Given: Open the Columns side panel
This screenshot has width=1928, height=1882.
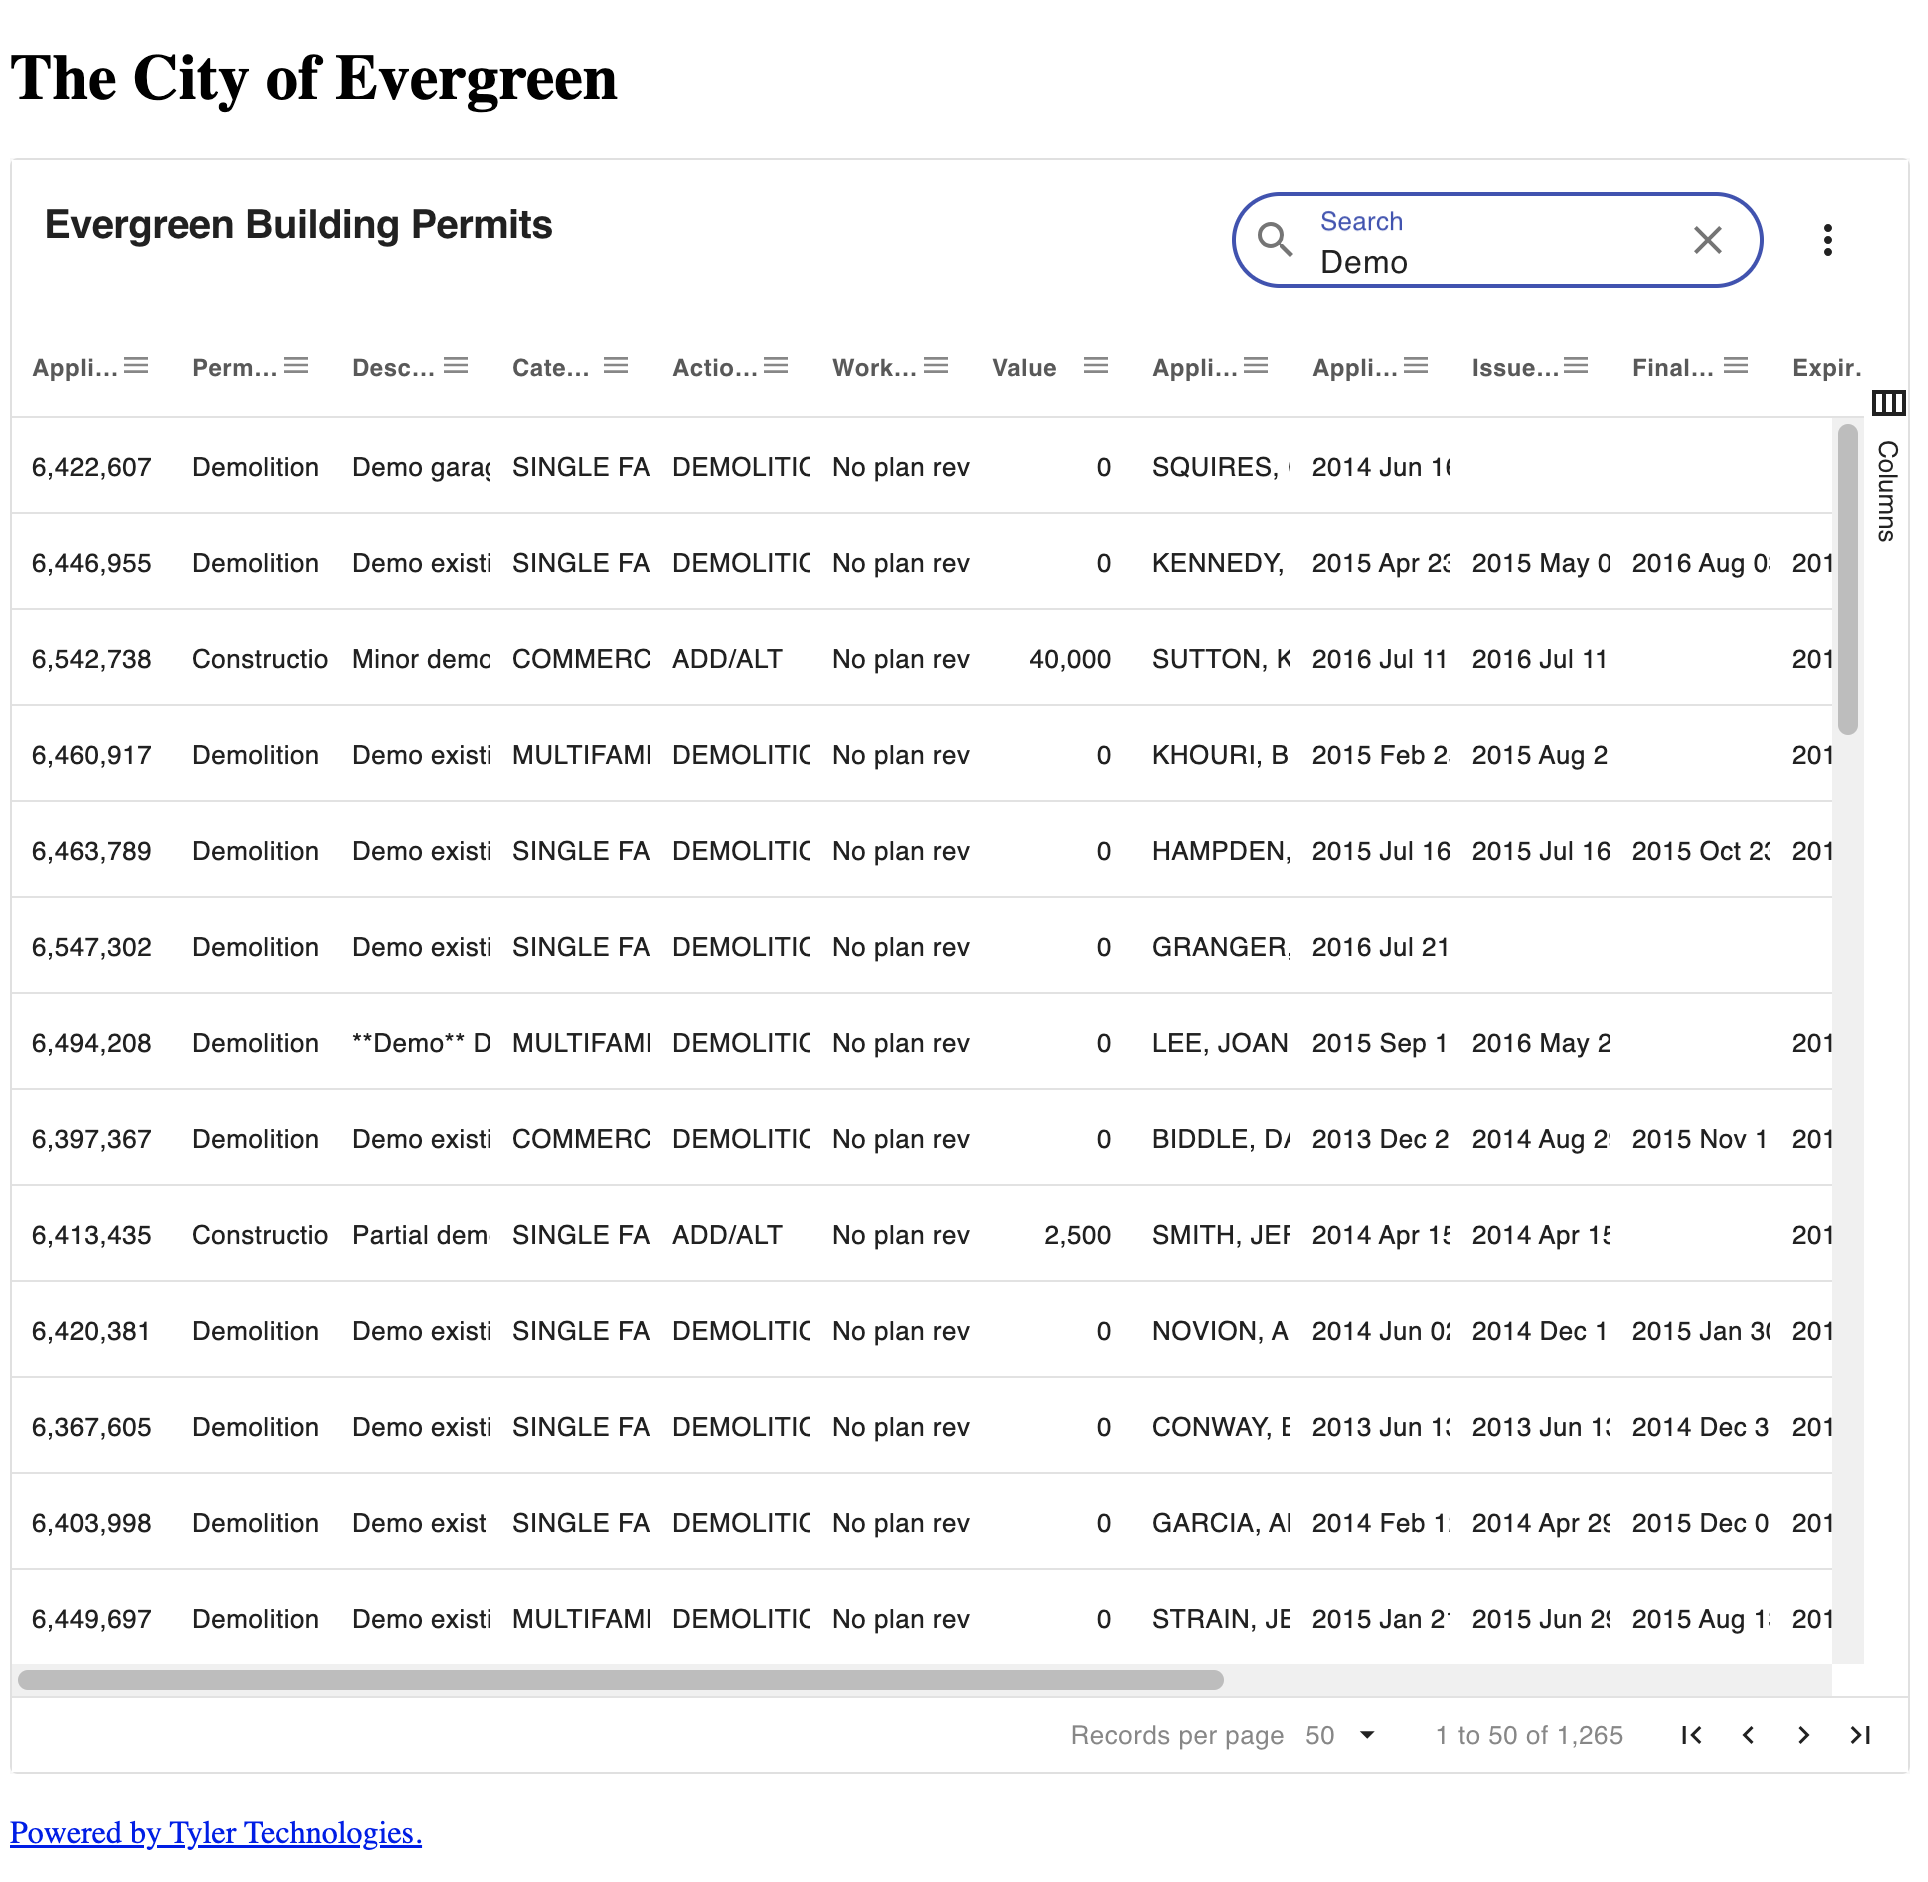Looking at the screenshot, I should pyautogui.click(x=1888, y=468).
